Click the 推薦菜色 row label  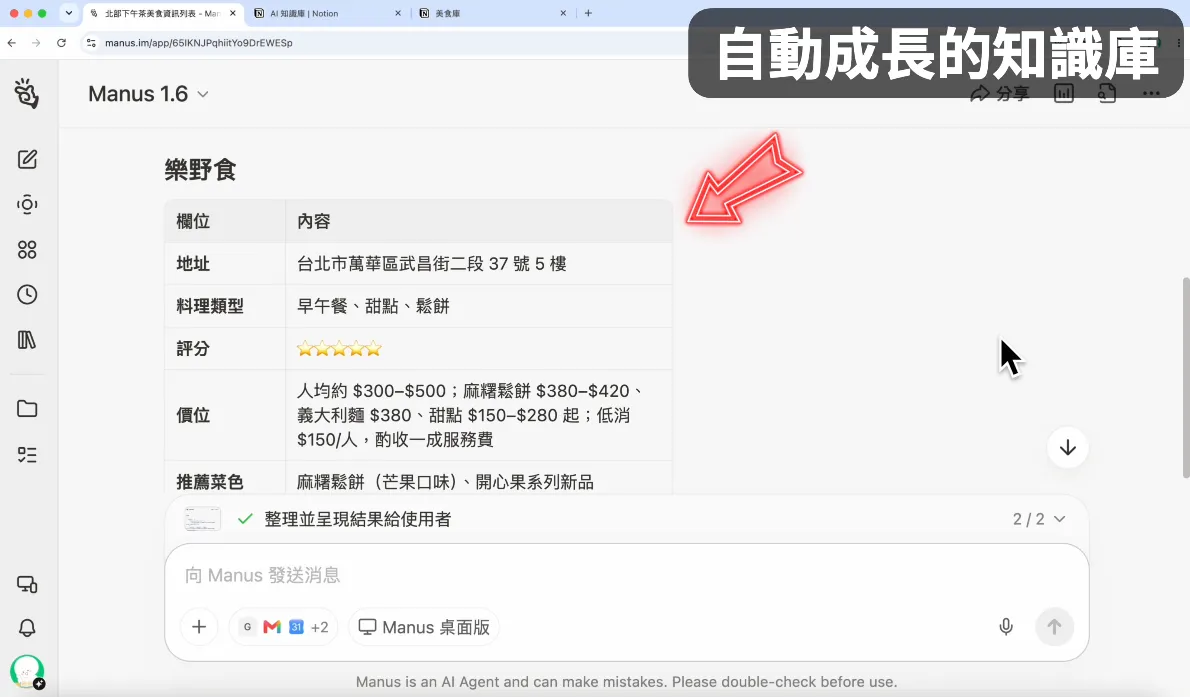pyautogui.click(x=209, y=482)
